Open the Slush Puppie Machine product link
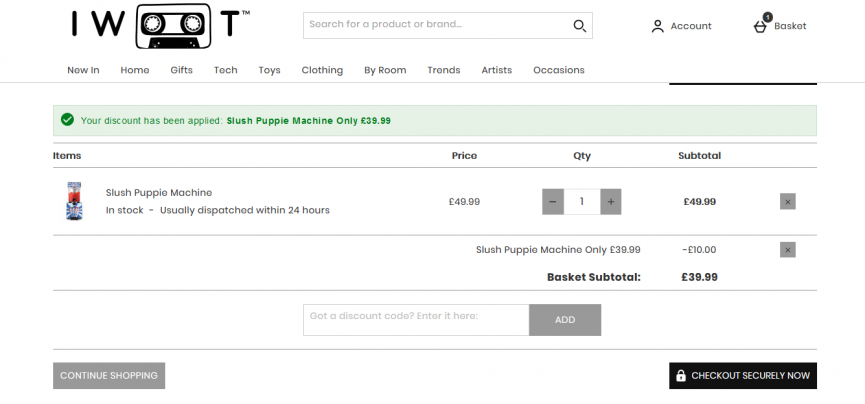Viewport: 865px width, 404px height. tap(159, 193)
